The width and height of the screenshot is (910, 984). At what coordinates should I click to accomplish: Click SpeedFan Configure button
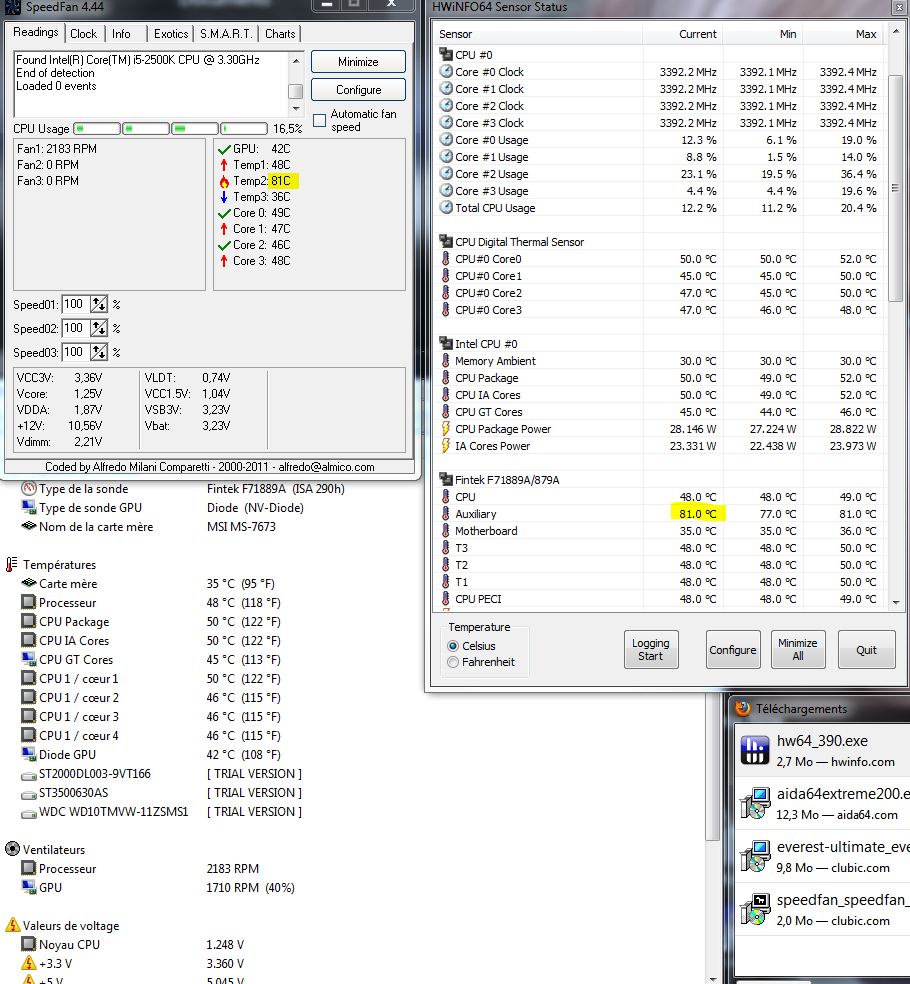click(358, 90)
